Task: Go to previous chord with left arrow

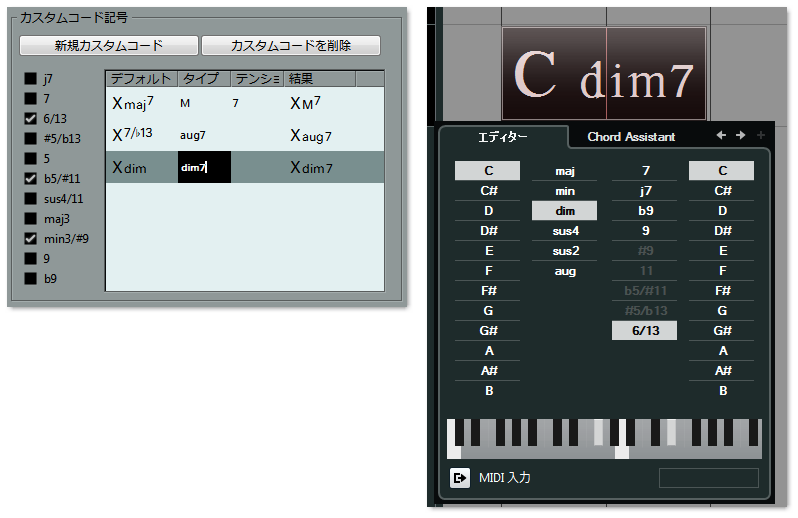Action: point(721,135)
